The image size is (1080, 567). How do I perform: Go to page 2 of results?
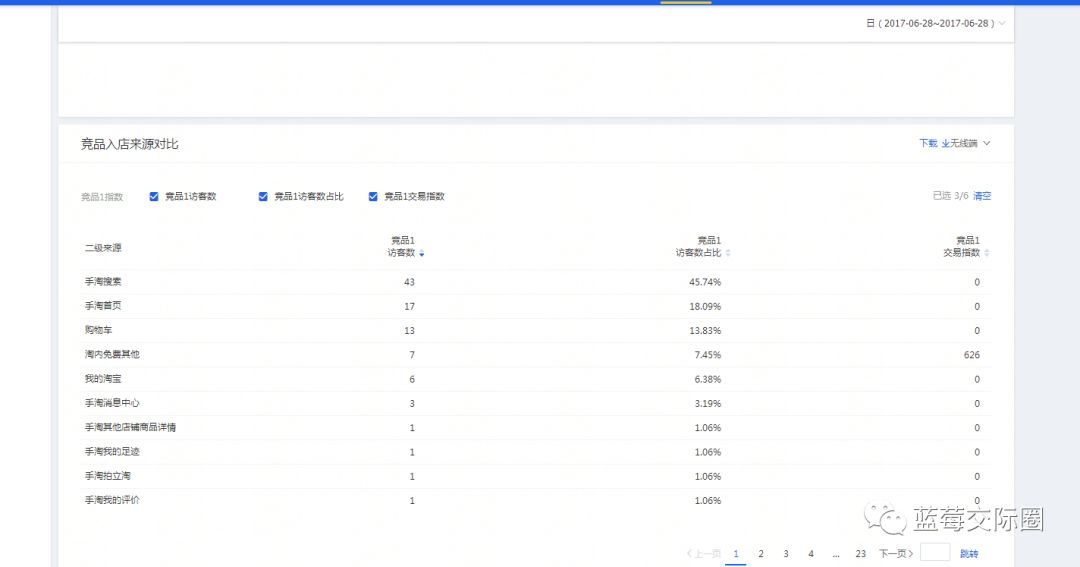point(760,553)
